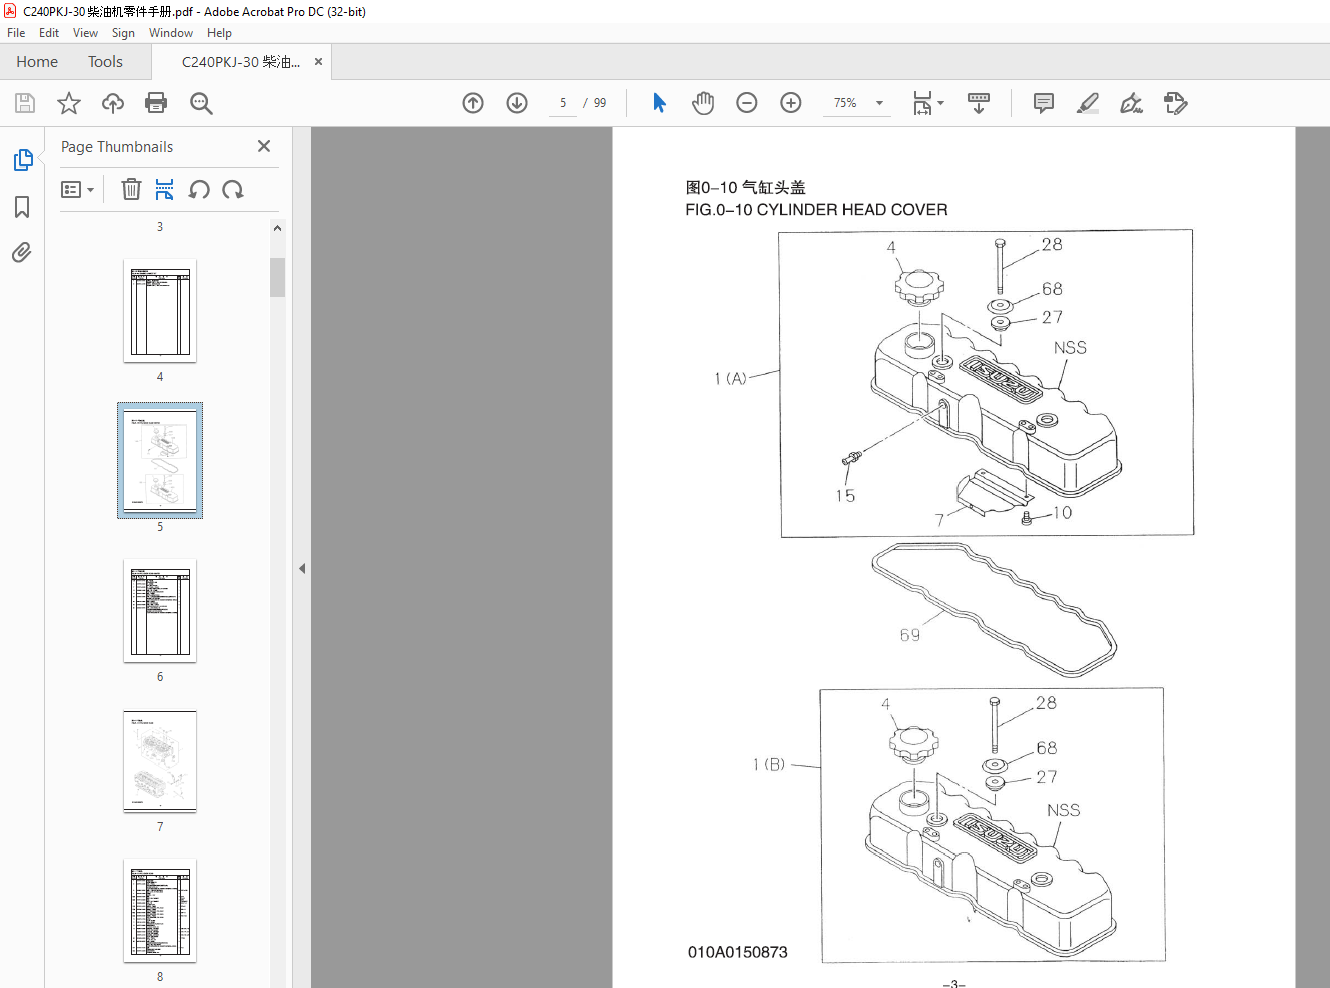Add a comment sticky note

(x=1044, y=103)
